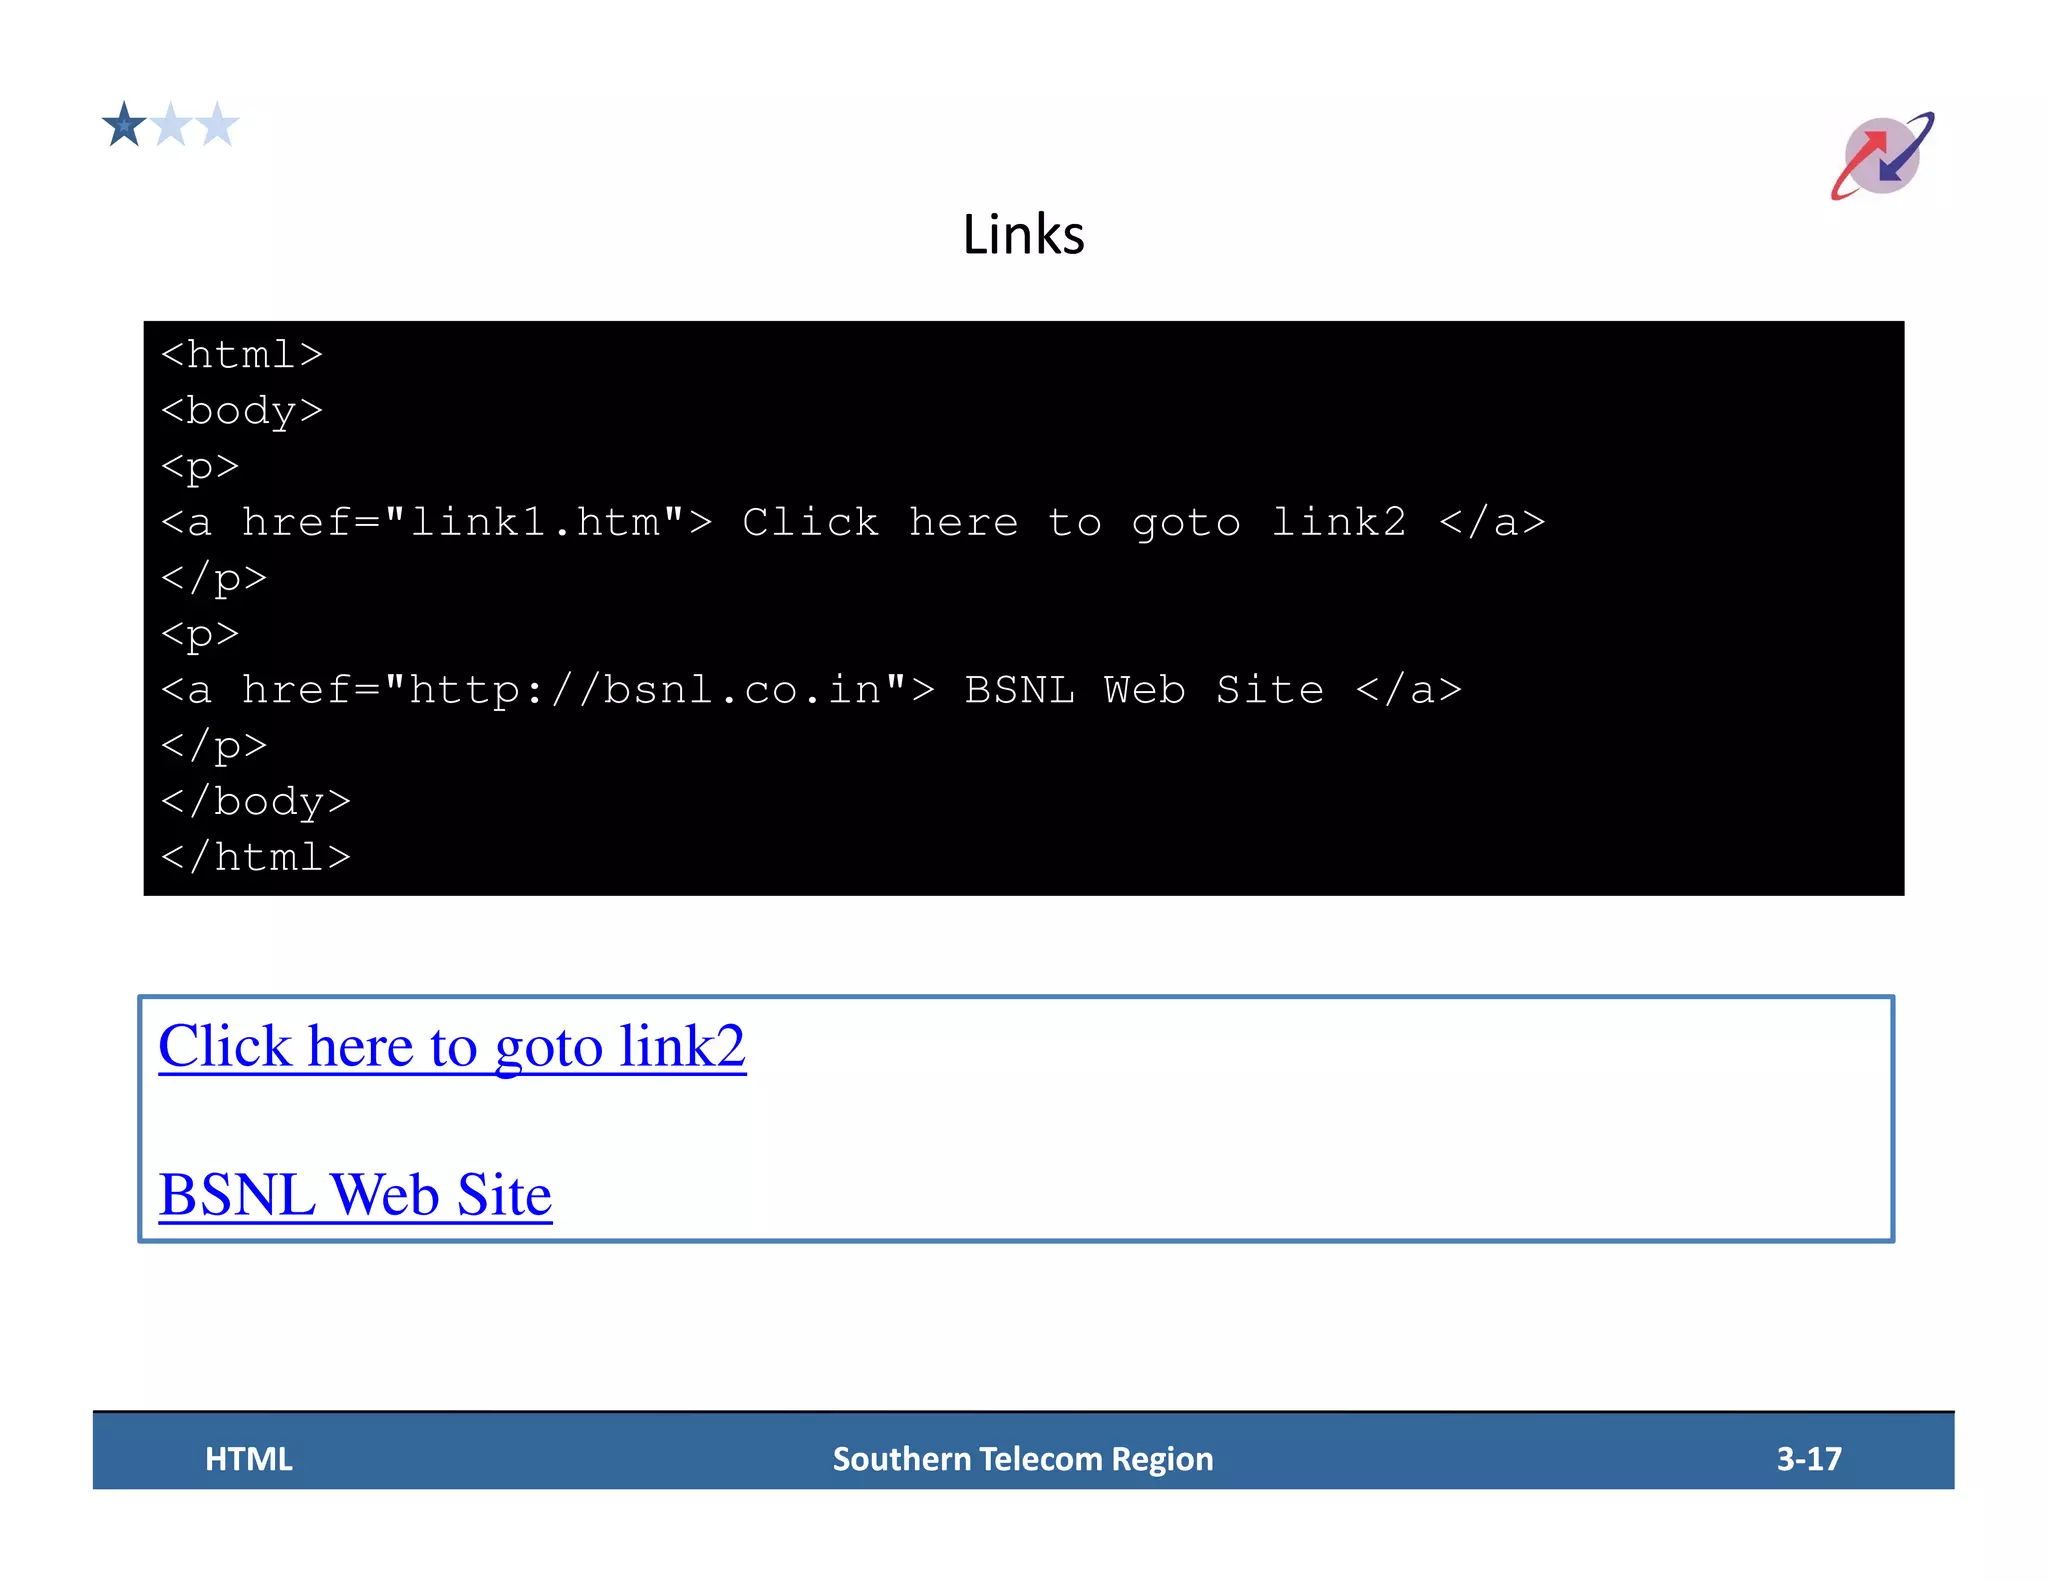Image resolution: width=2048 pixels, height=1582 pixels.
Task: Click the middle light blue star
Action: tap(172, 125)
